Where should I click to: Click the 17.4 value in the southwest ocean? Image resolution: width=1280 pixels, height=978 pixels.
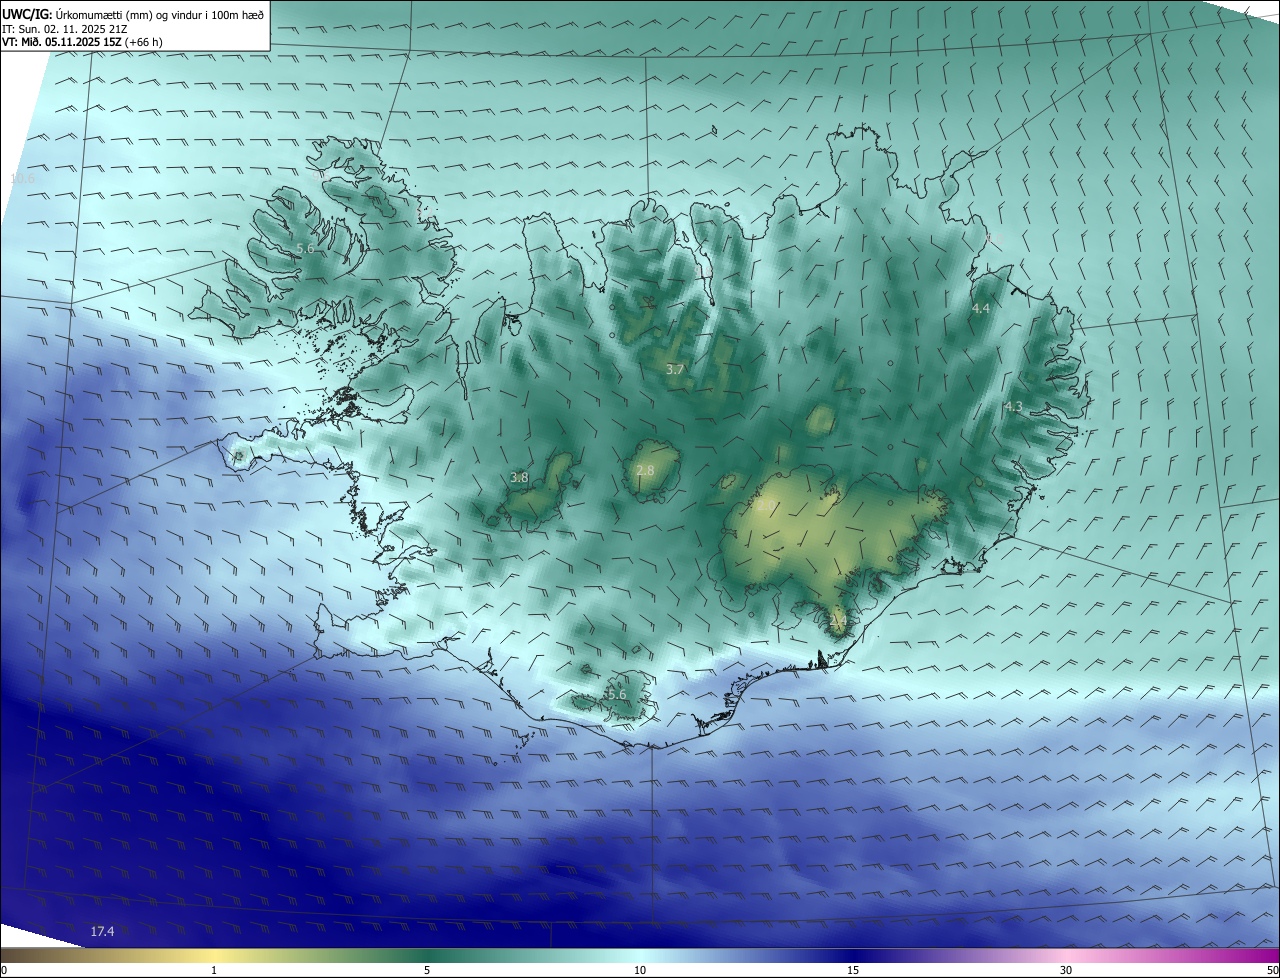pyautogui.click(x=102, y=932)
